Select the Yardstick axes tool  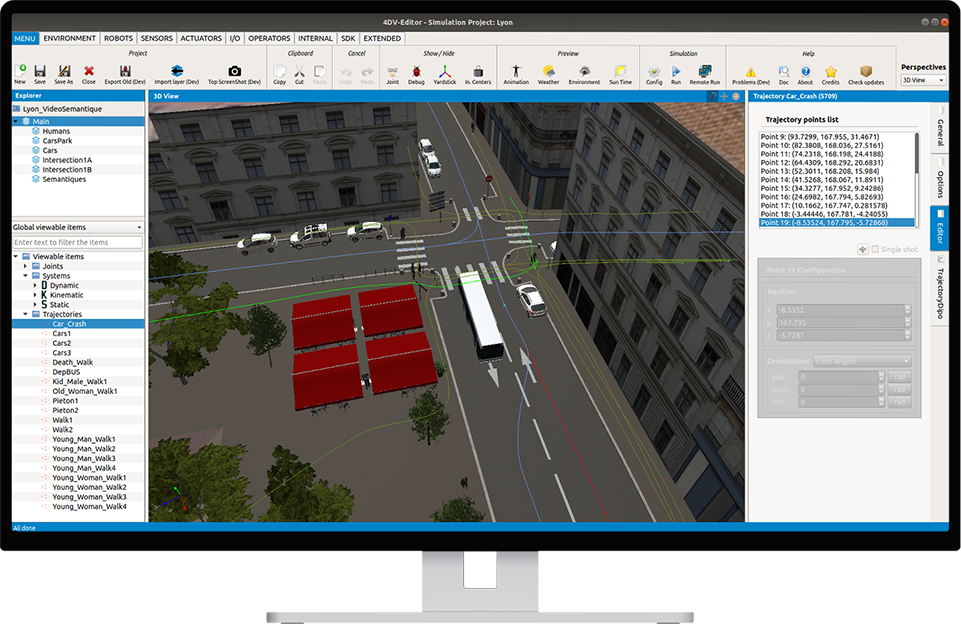(x=445, y=72)
